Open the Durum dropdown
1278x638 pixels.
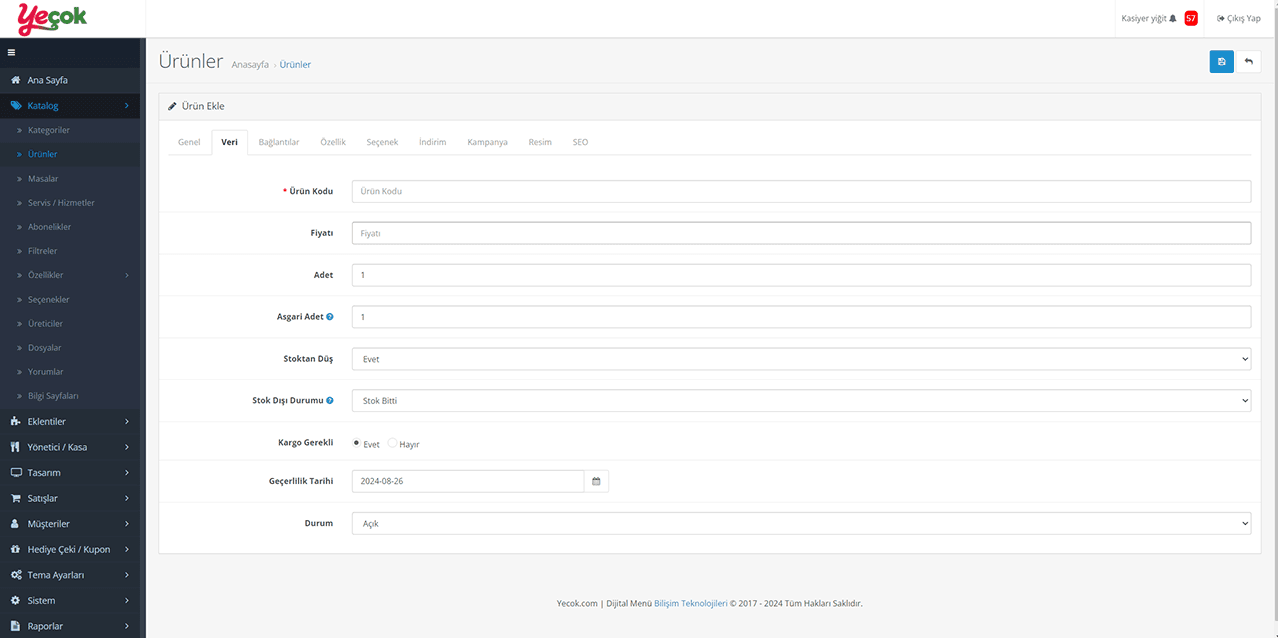coord(801,523)
